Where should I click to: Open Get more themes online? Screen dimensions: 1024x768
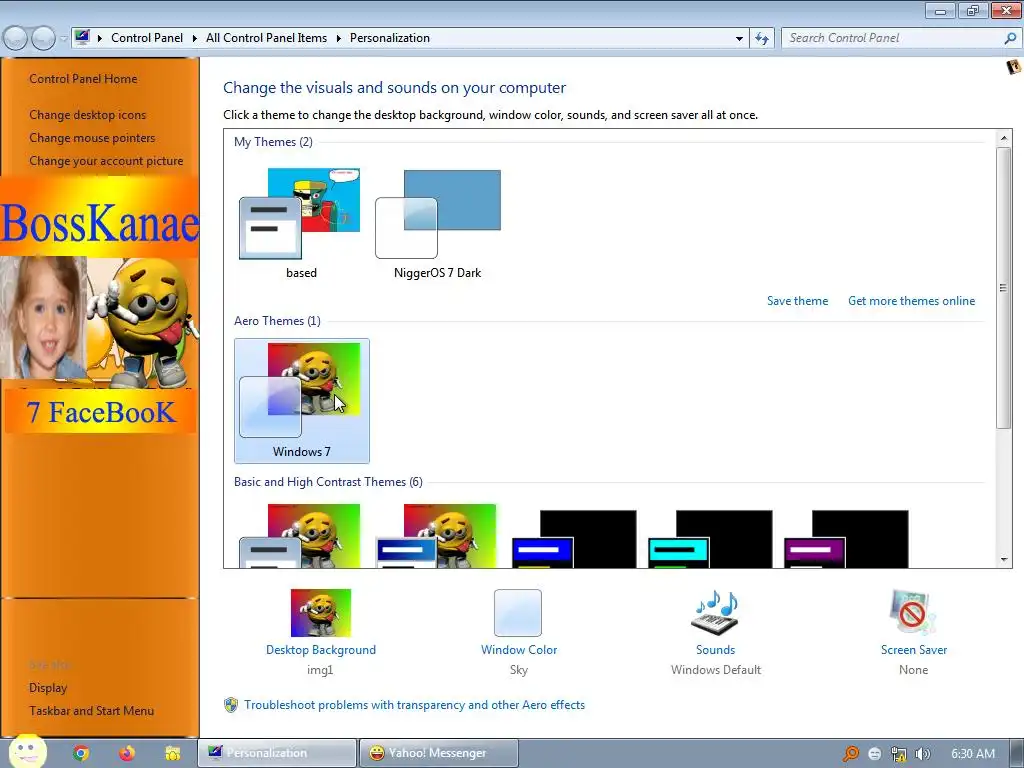pos(912,301)
